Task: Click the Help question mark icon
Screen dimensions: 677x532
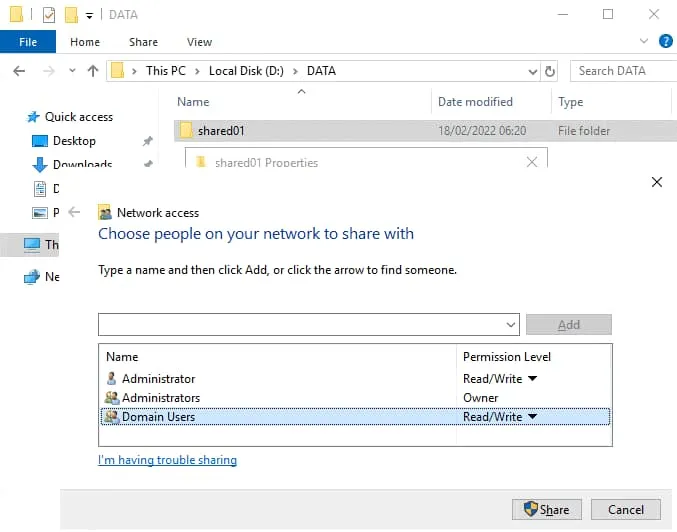Action: 665,41
